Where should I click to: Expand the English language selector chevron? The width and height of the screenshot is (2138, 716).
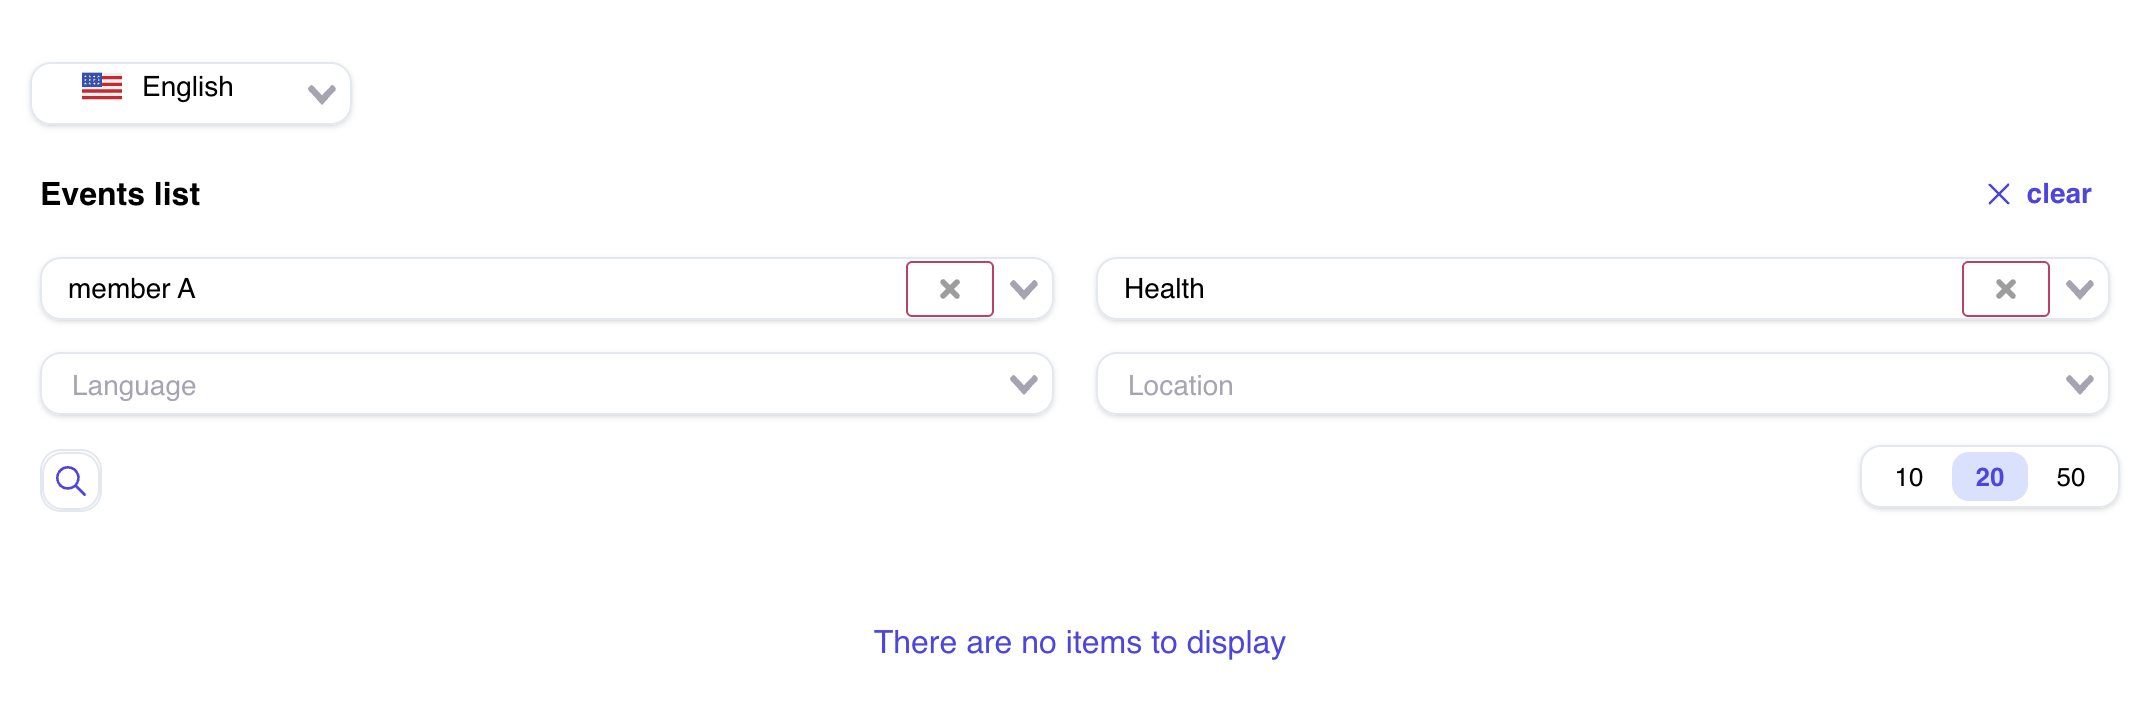pyautogui.click(x=321, y=94)
